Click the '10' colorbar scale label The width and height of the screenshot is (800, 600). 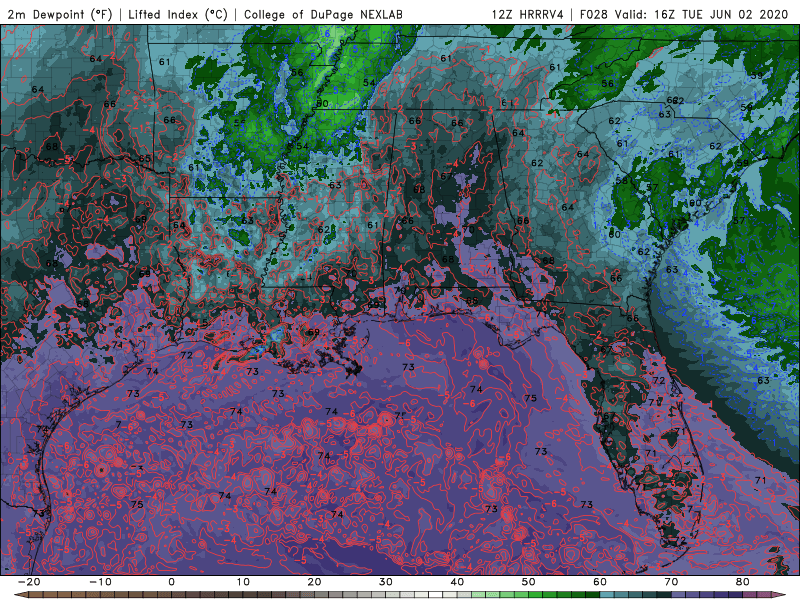243,582
